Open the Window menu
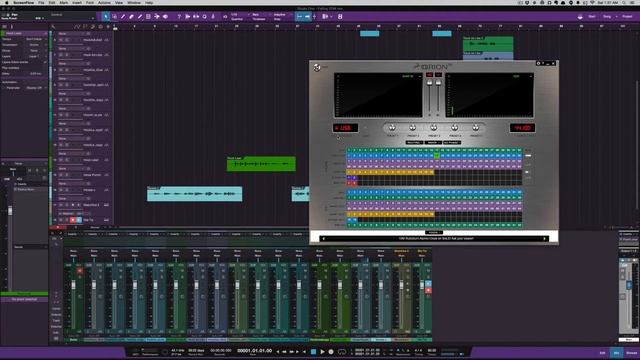This screenshot has height=360, width=640. click(134, 2)
